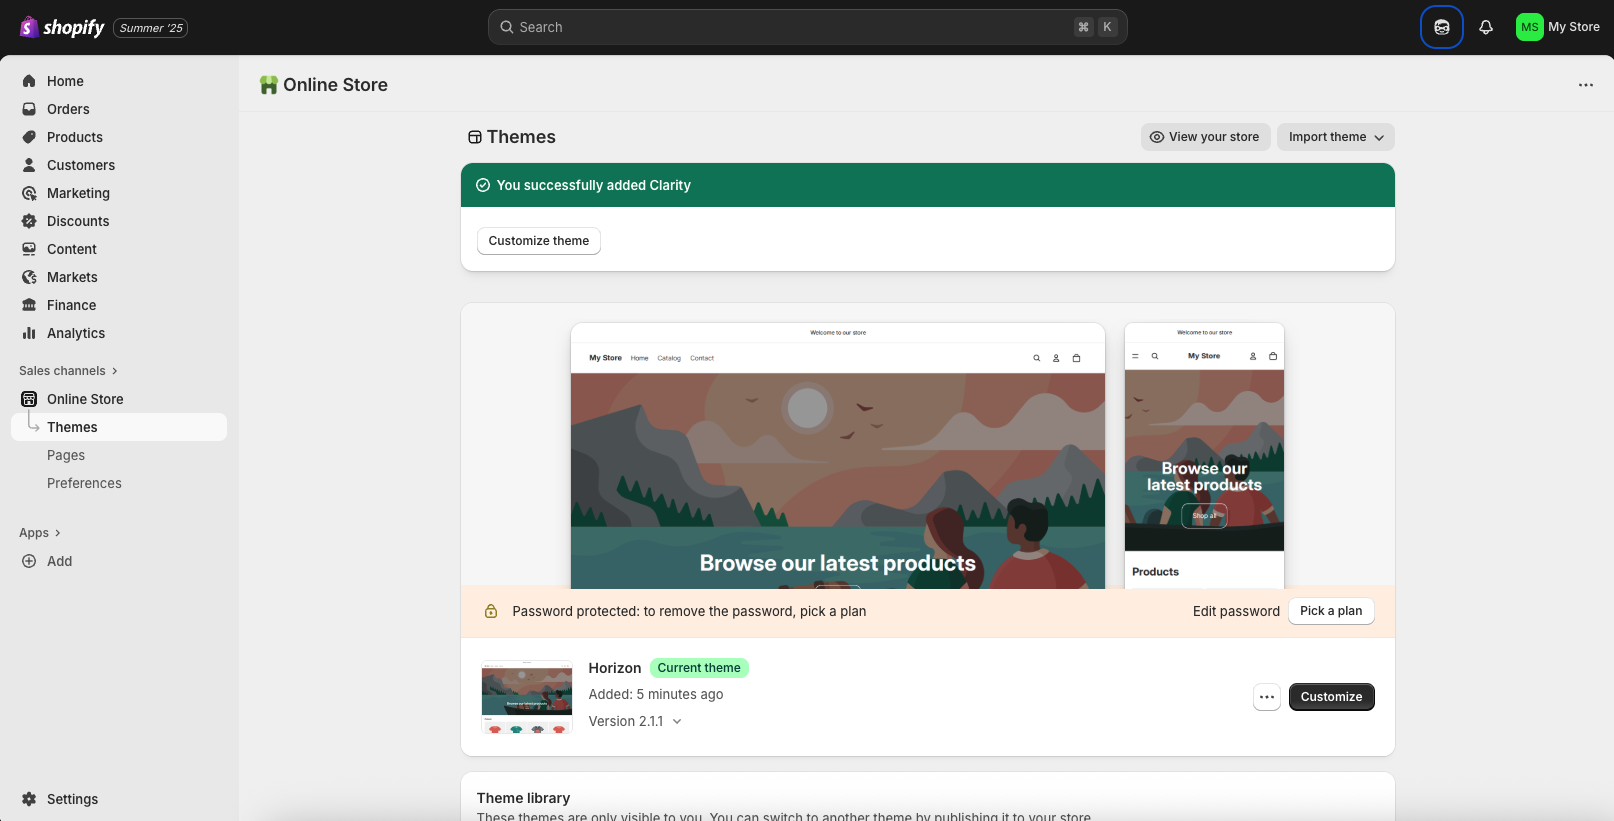The width and height of the screenshot is (1614, 821).
Task: Click the Content icon in the sidebar
Action: click(x=29, y=249)
